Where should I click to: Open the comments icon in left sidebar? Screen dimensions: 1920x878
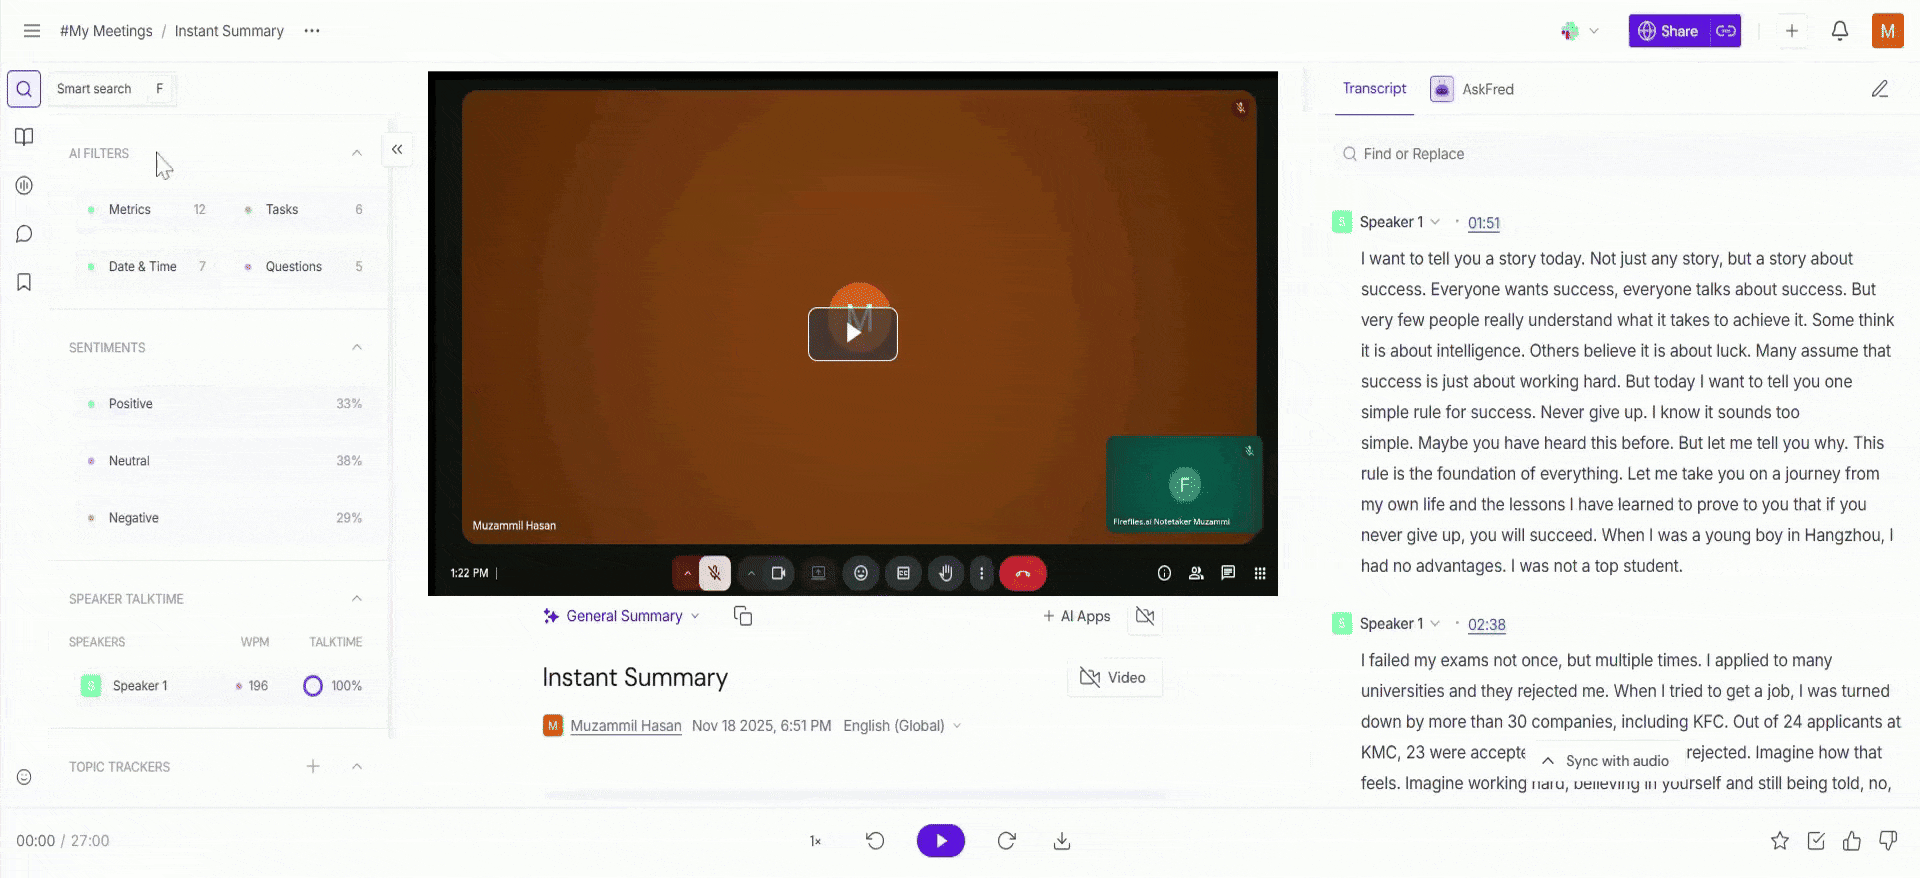(x=24, y=234)
